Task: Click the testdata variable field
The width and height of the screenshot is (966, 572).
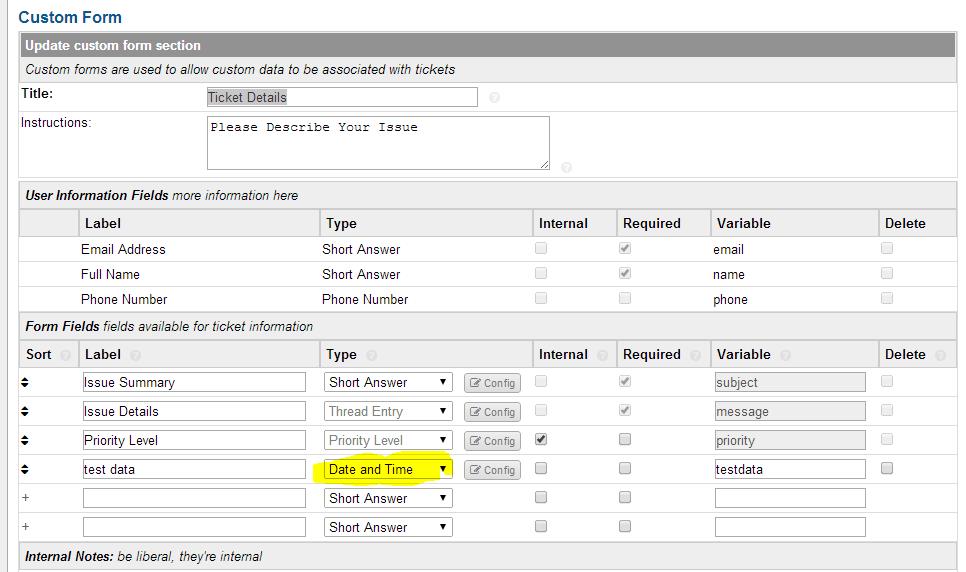Action: 790,469
